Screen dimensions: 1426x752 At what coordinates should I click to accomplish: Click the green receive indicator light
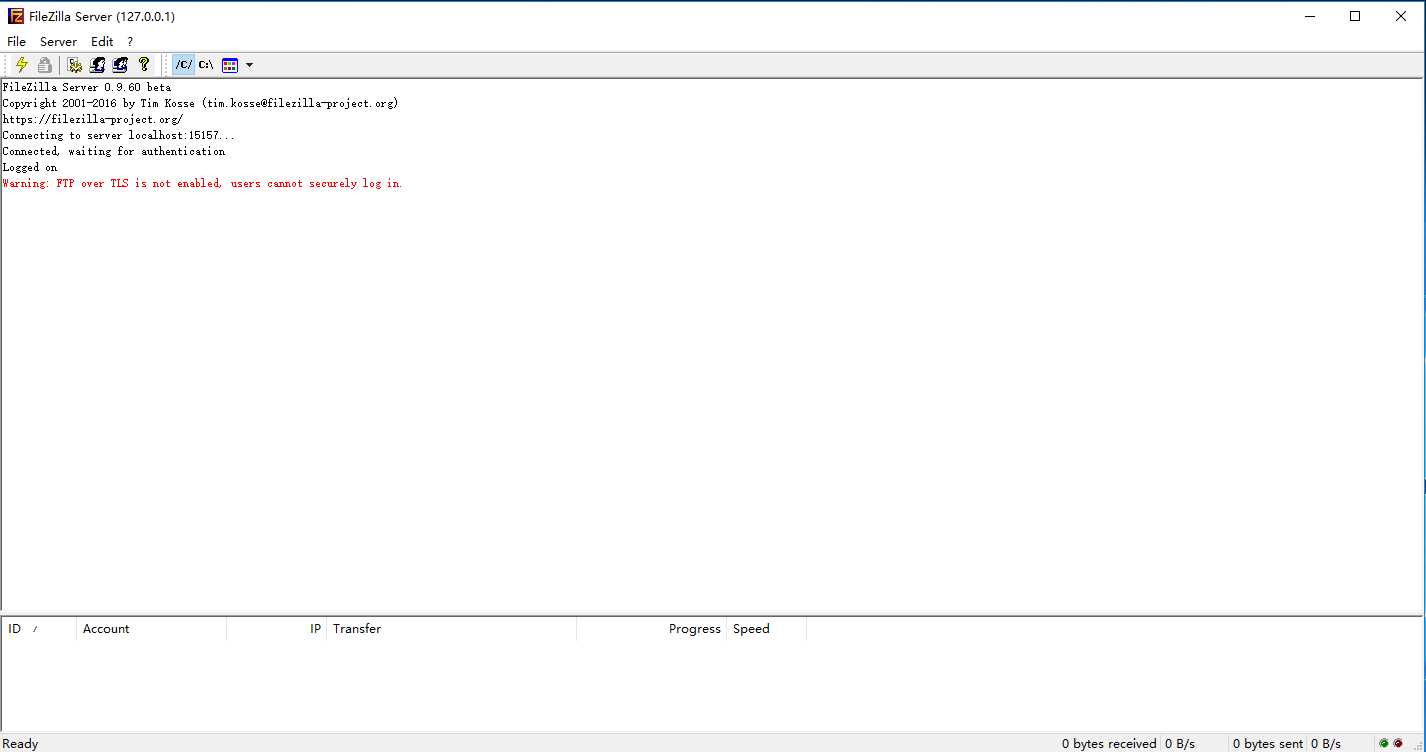point(1384,744)
